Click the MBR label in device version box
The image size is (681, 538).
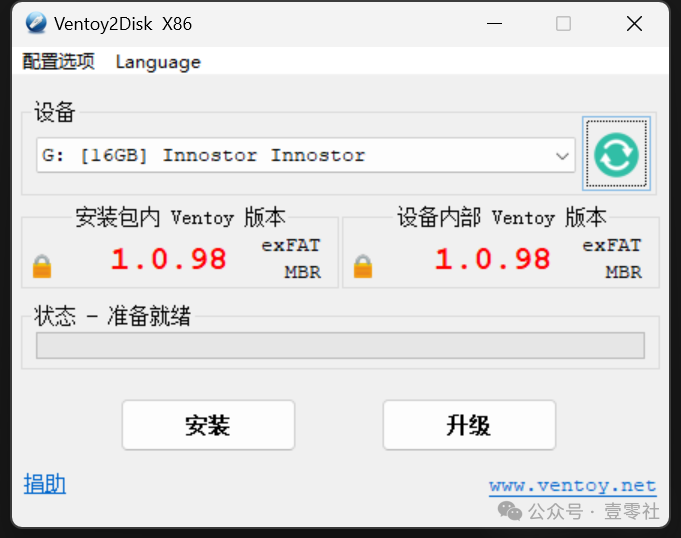tap(624, 272)
